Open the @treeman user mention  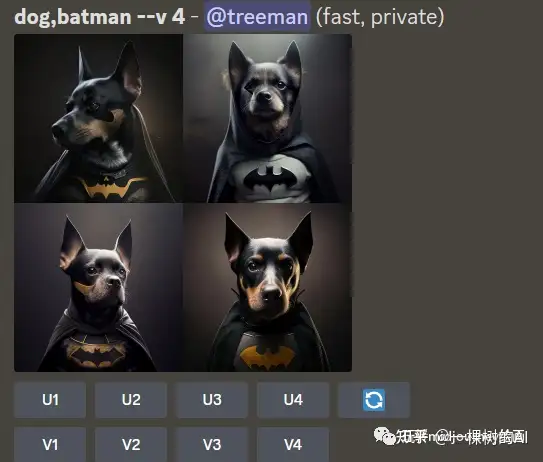[x=257, y=17]
